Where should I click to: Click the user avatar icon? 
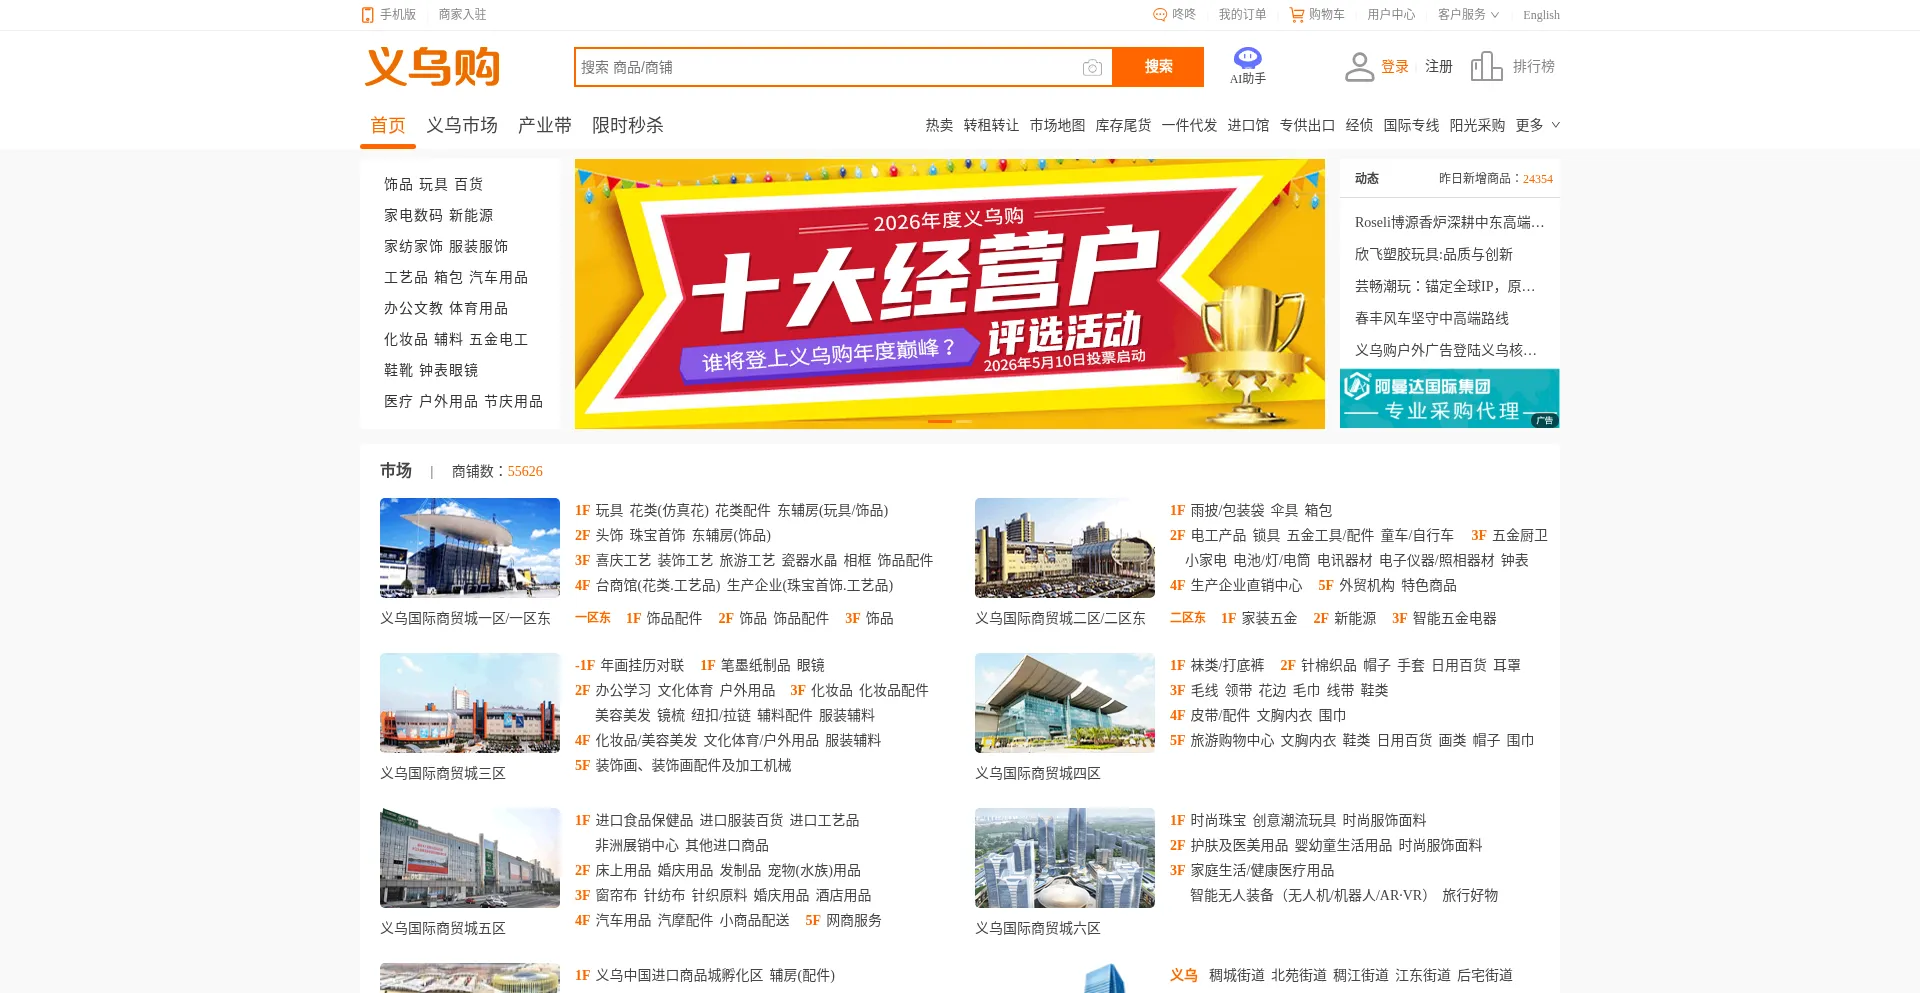(1359, 67)
